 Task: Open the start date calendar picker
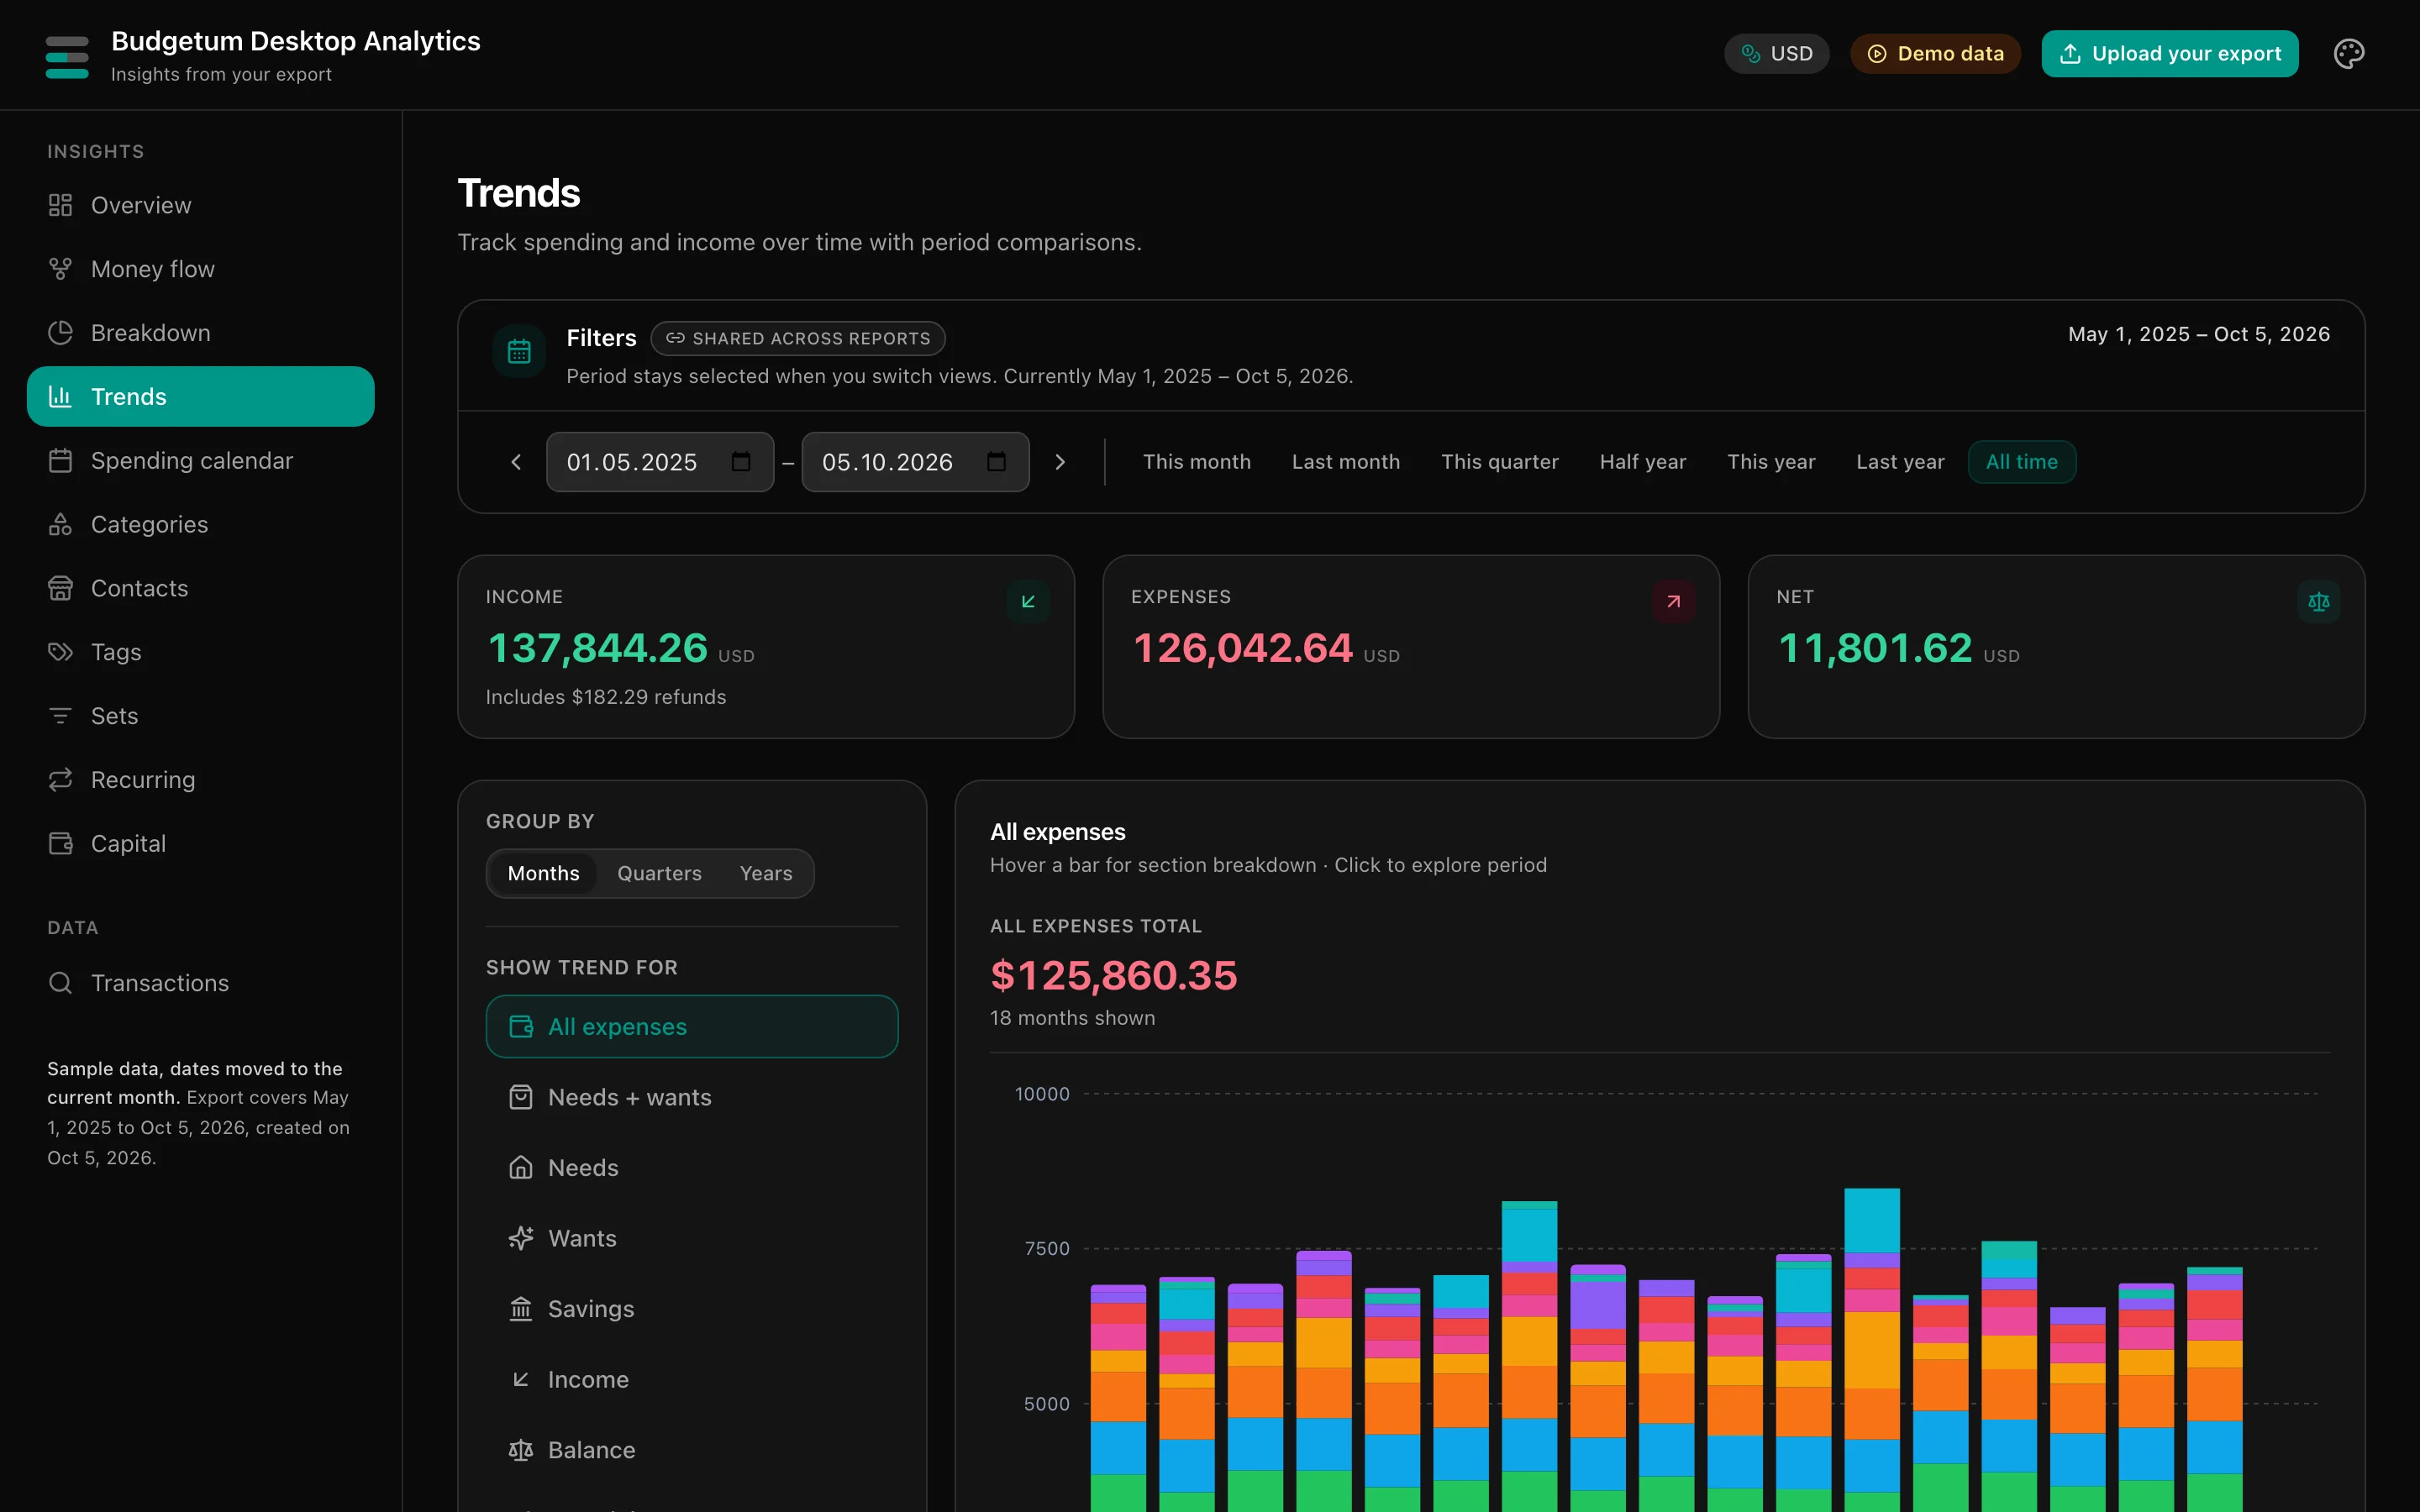(741, 461)
